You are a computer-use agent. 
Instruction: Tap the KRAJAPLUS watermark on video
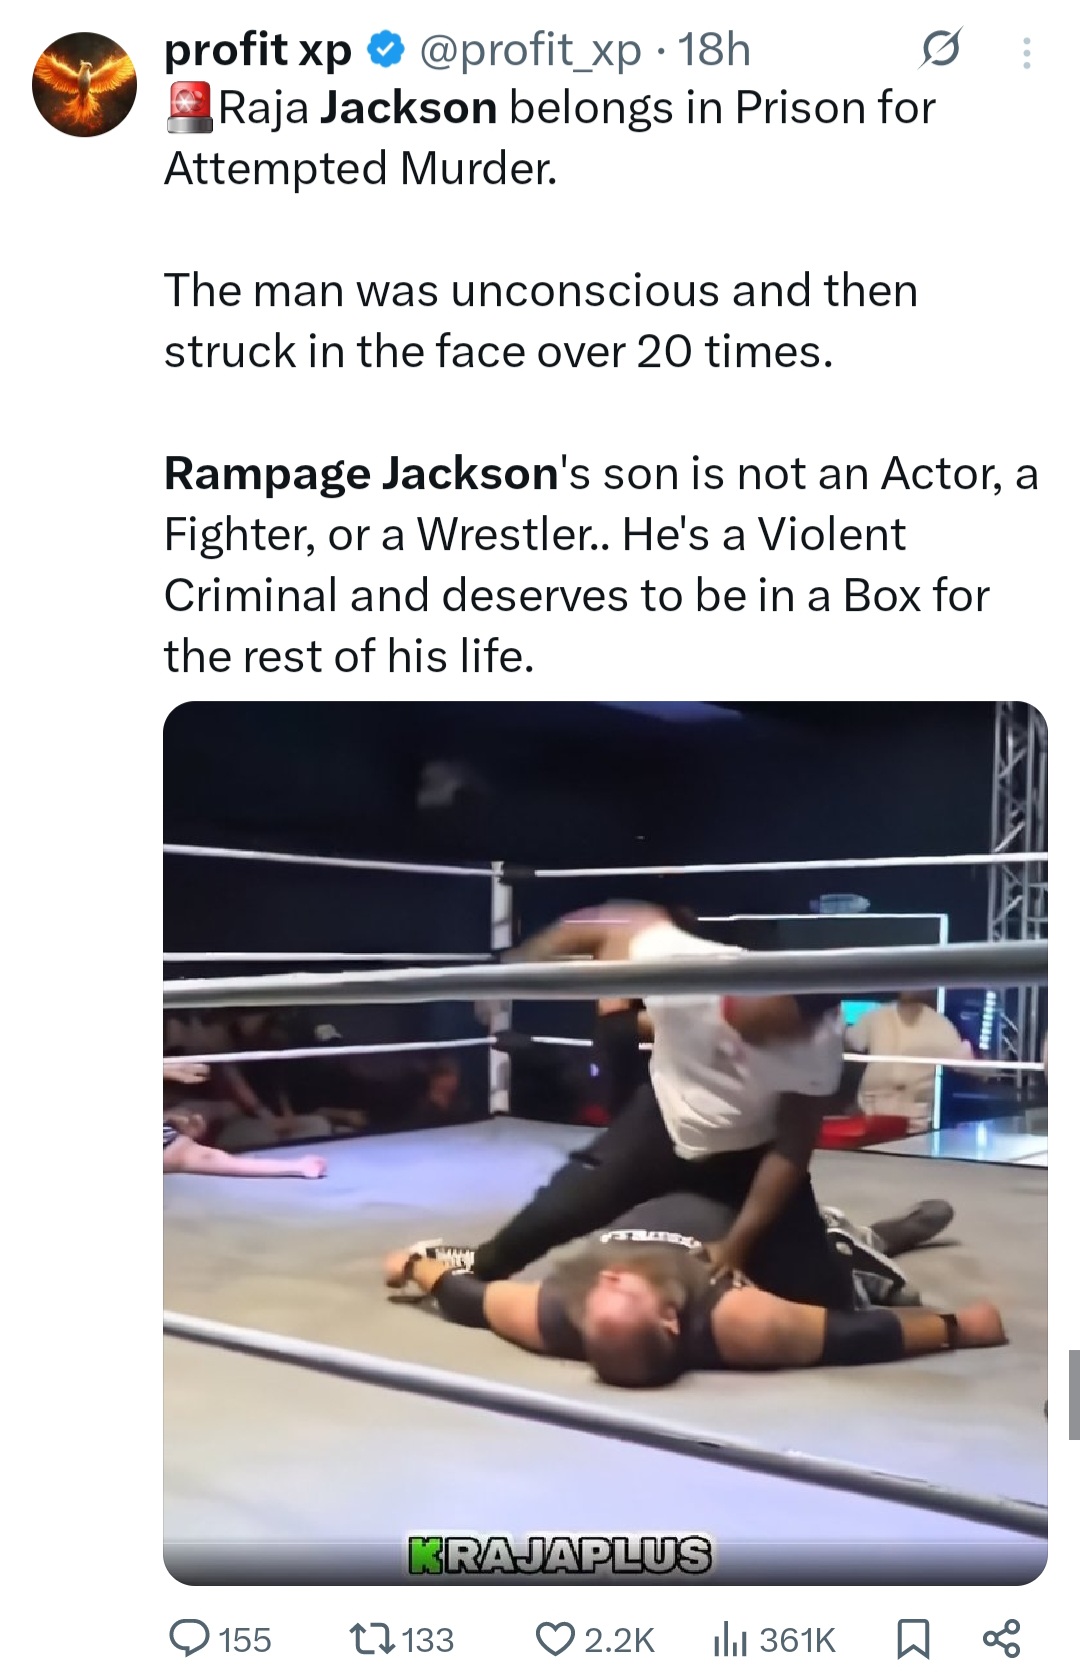pos(560,1555)
